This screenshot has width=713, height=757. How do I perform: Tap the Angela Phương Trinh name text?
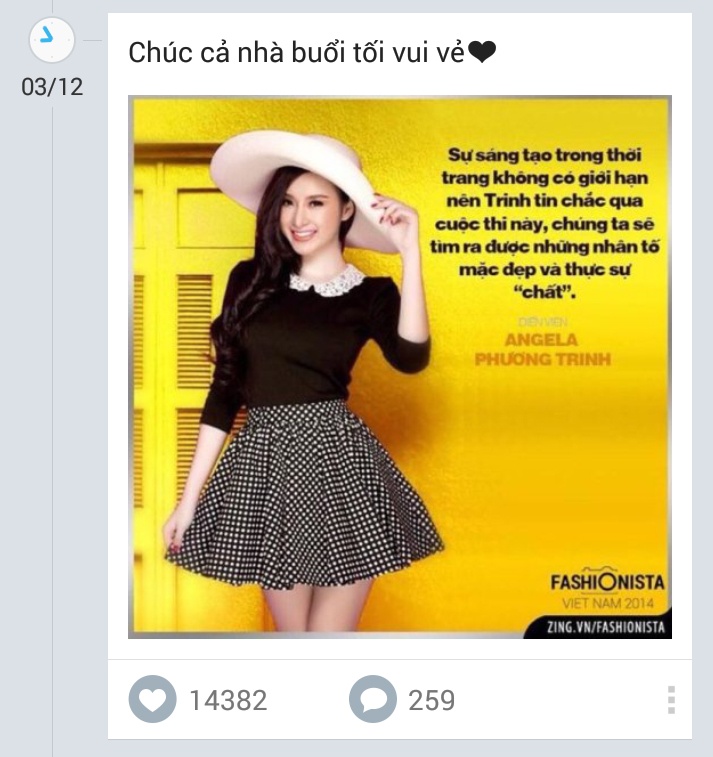pos(542,350)
